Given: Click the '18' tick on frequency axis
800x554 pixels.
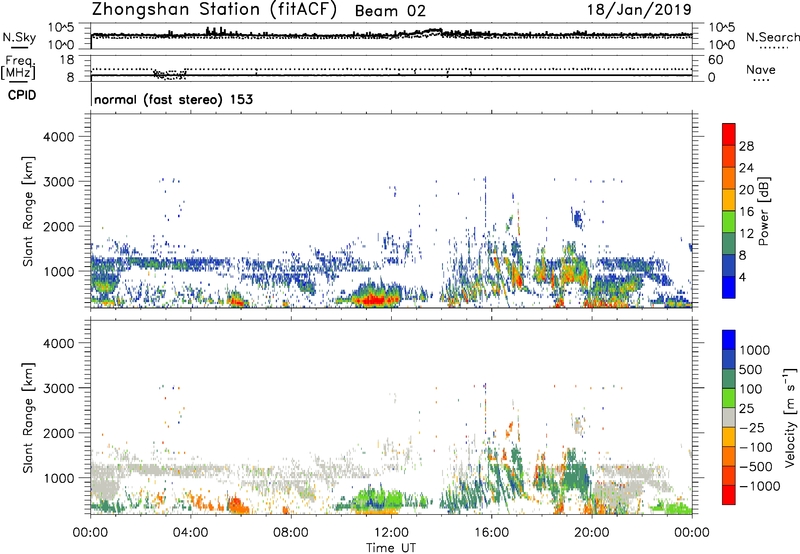Looking at the screenshot, I should (67, 60).
